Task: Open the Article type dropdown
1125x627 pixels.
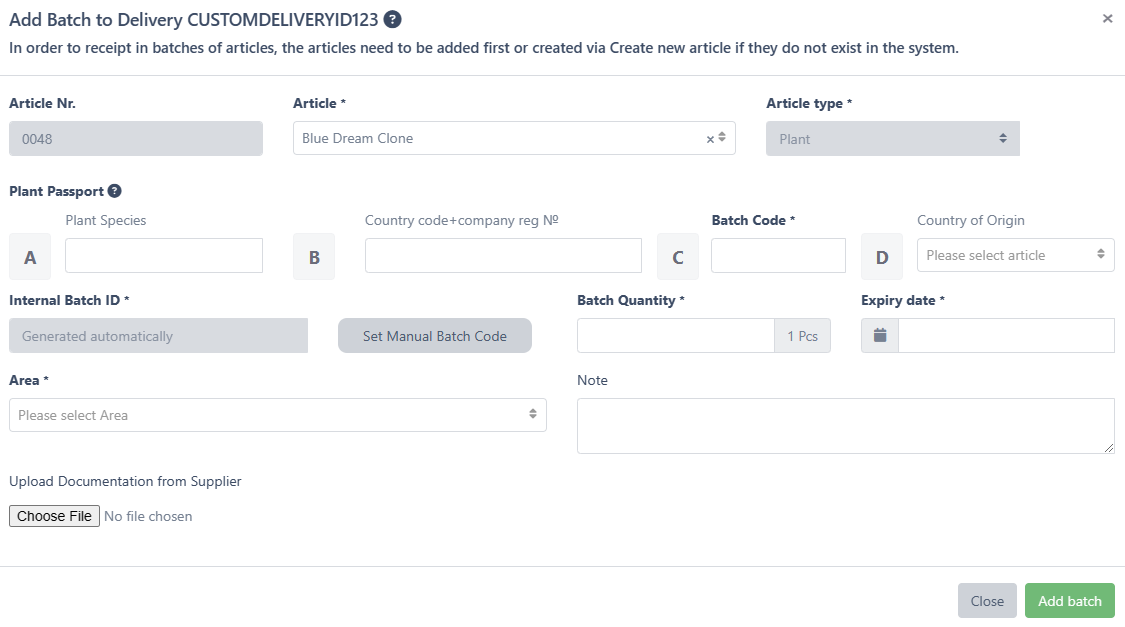Action: click(x=892, y=139)
